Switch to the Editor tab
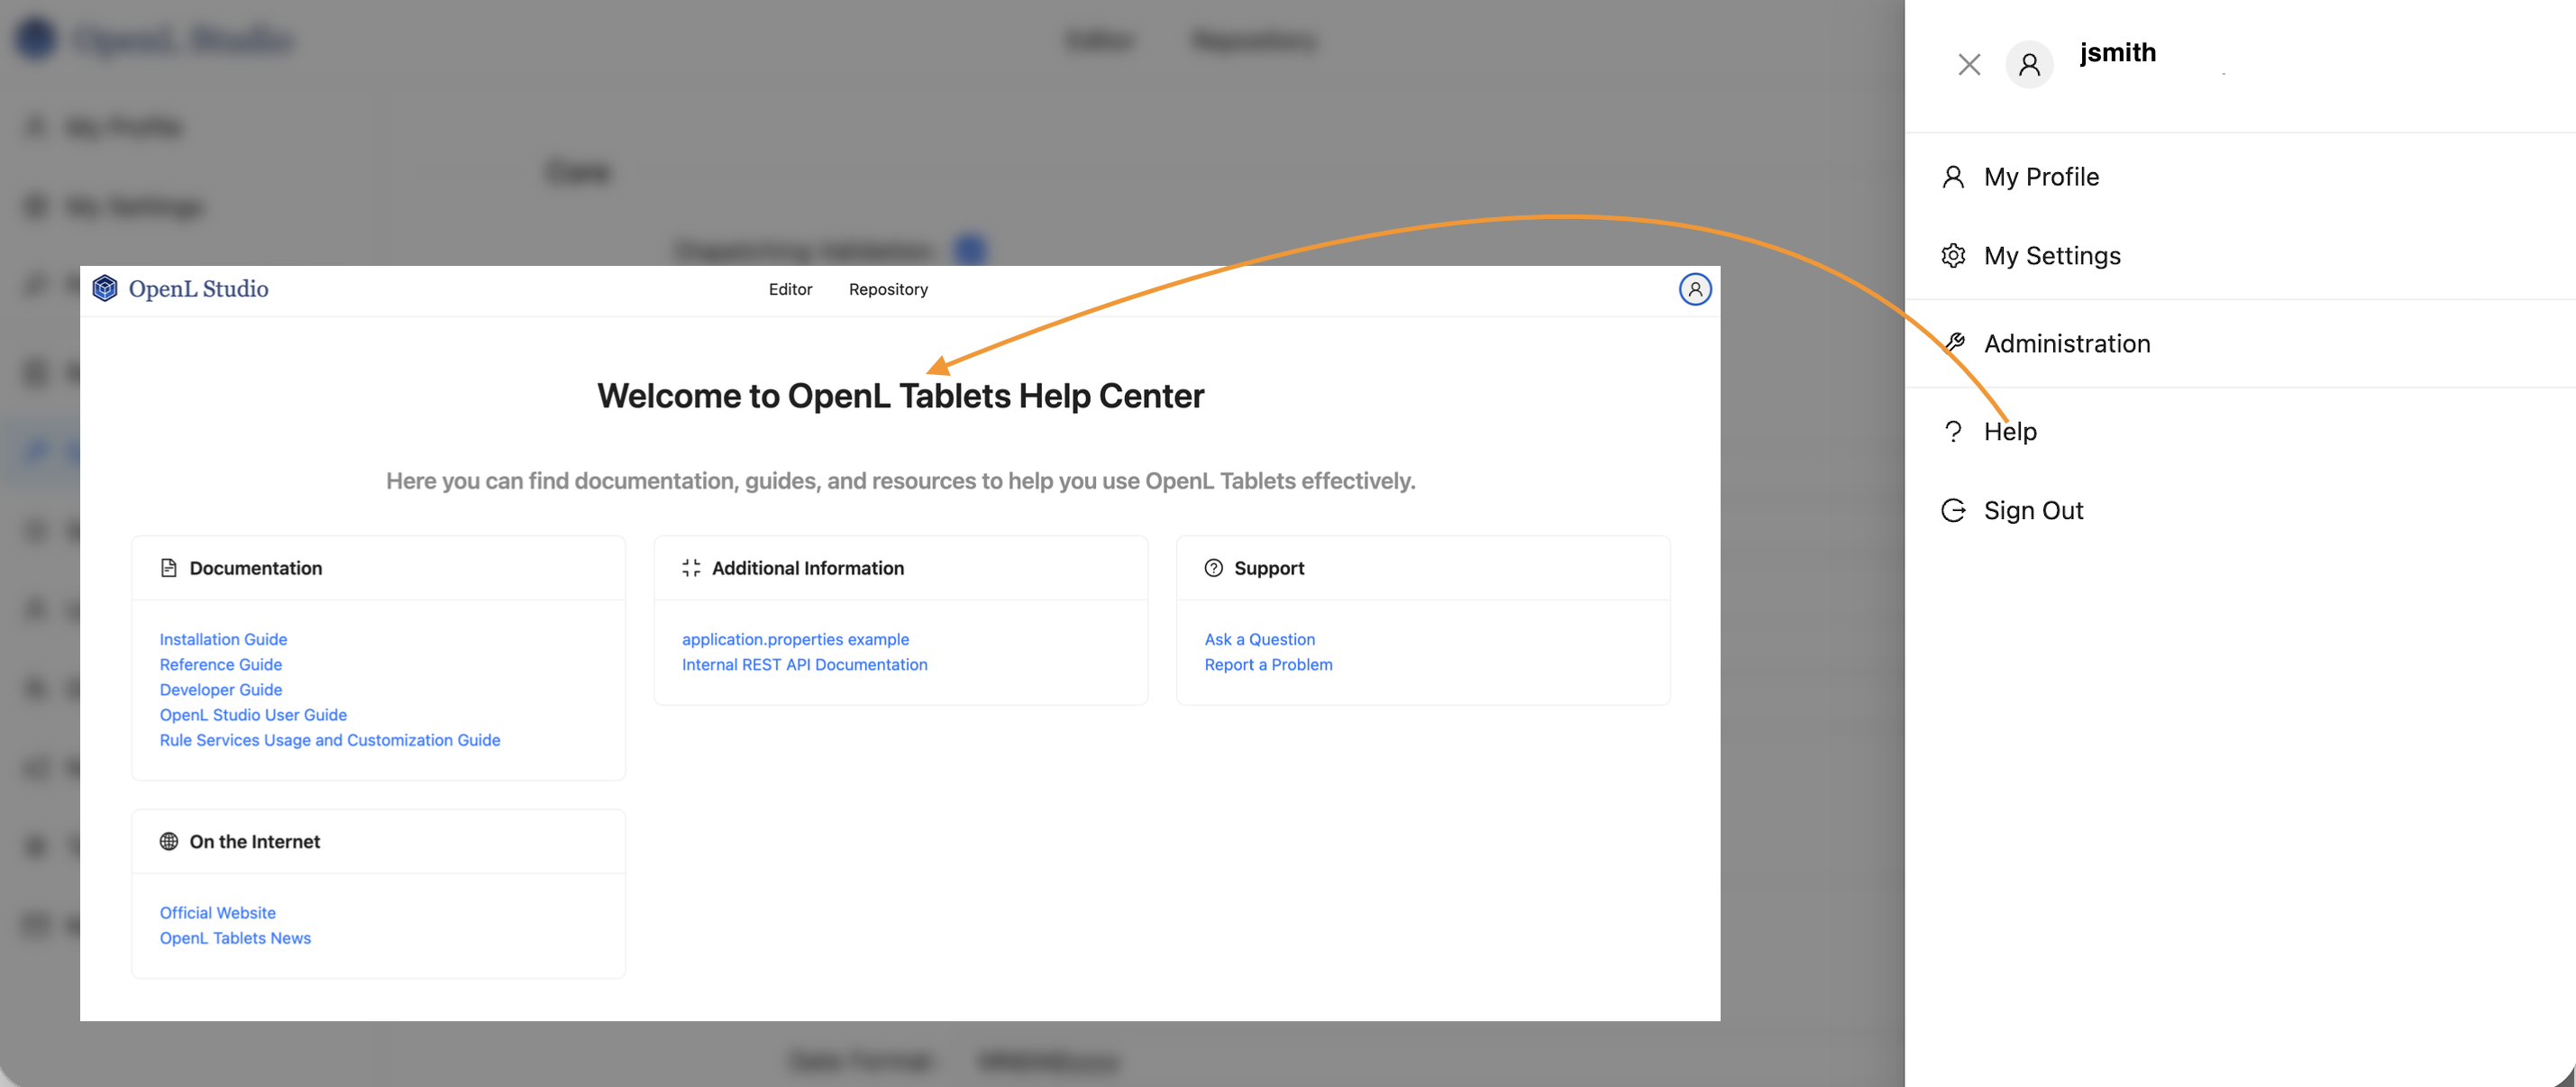Viewport: 2576px width, 1087px height. (790, 289)
